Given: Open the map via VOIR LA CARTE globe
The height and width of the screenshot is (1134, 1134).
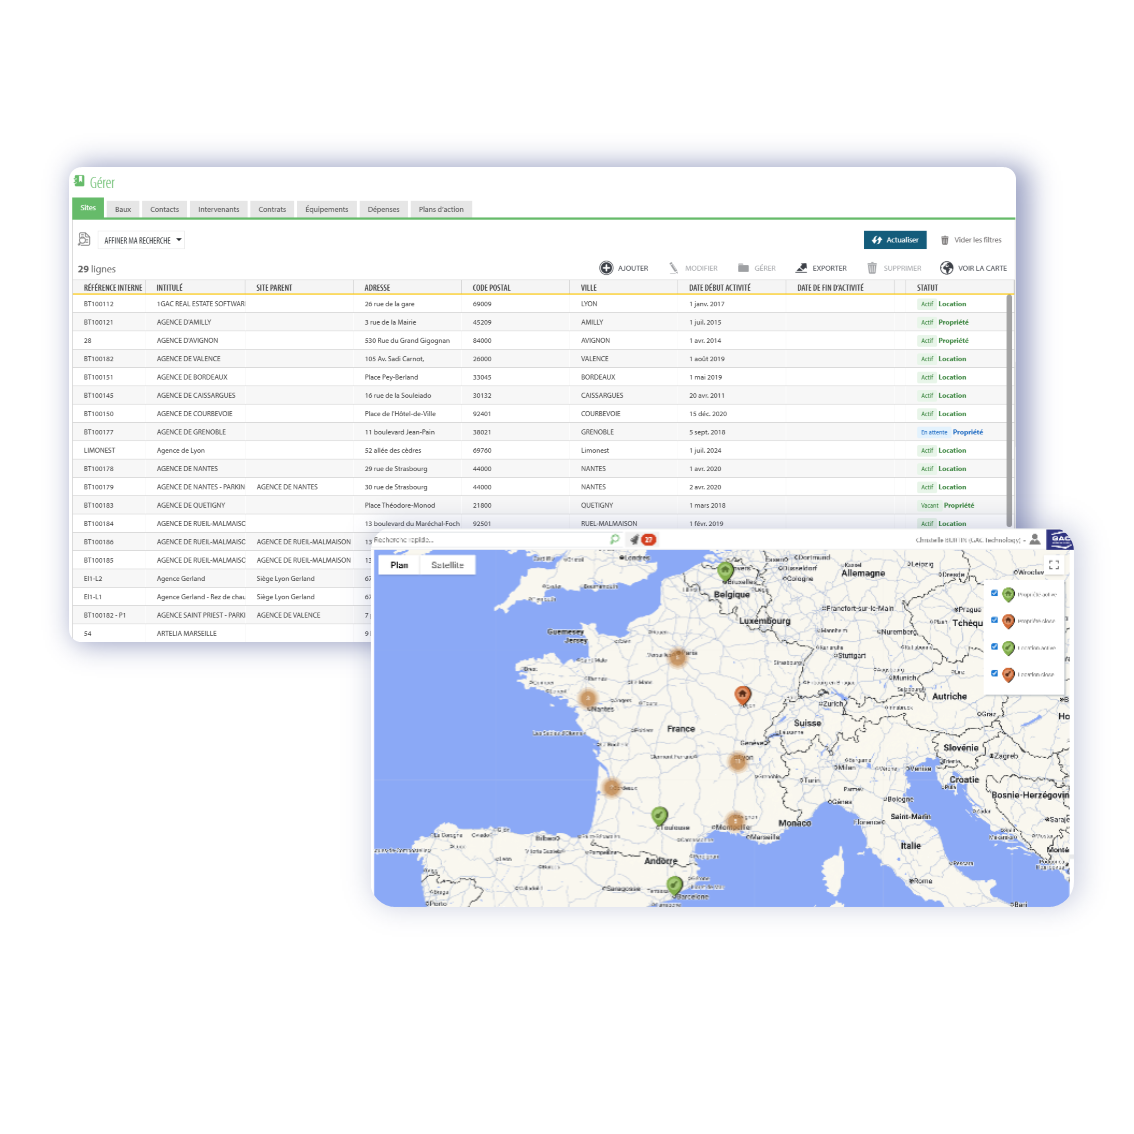Looking at the screenshot, I should pos(947,268).
